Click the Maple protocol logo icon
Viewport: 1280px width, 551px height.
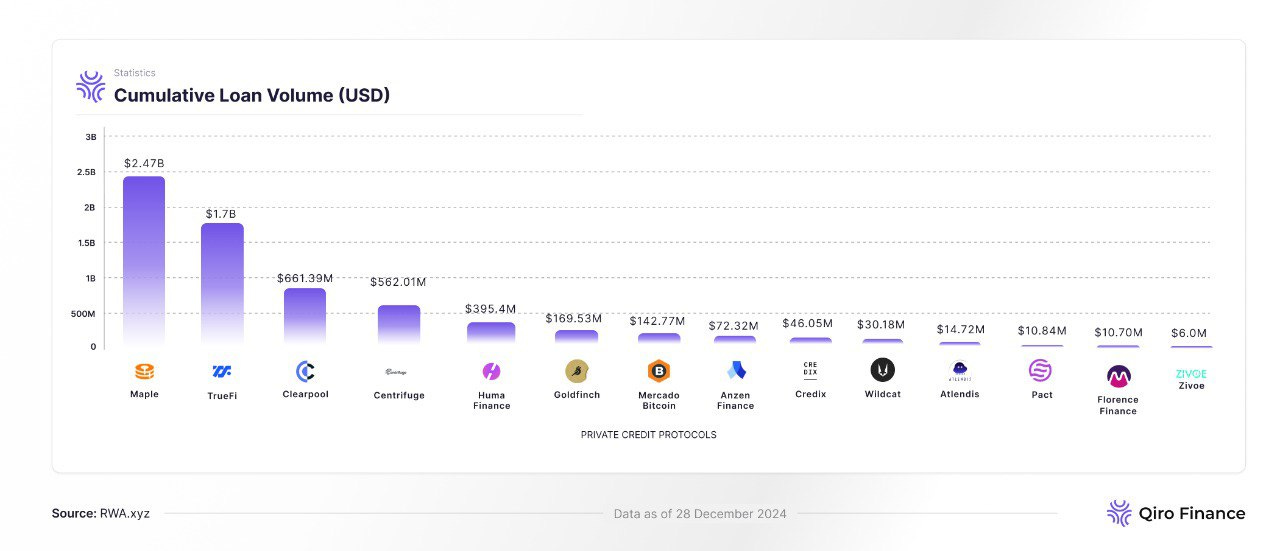click(144, 372)
